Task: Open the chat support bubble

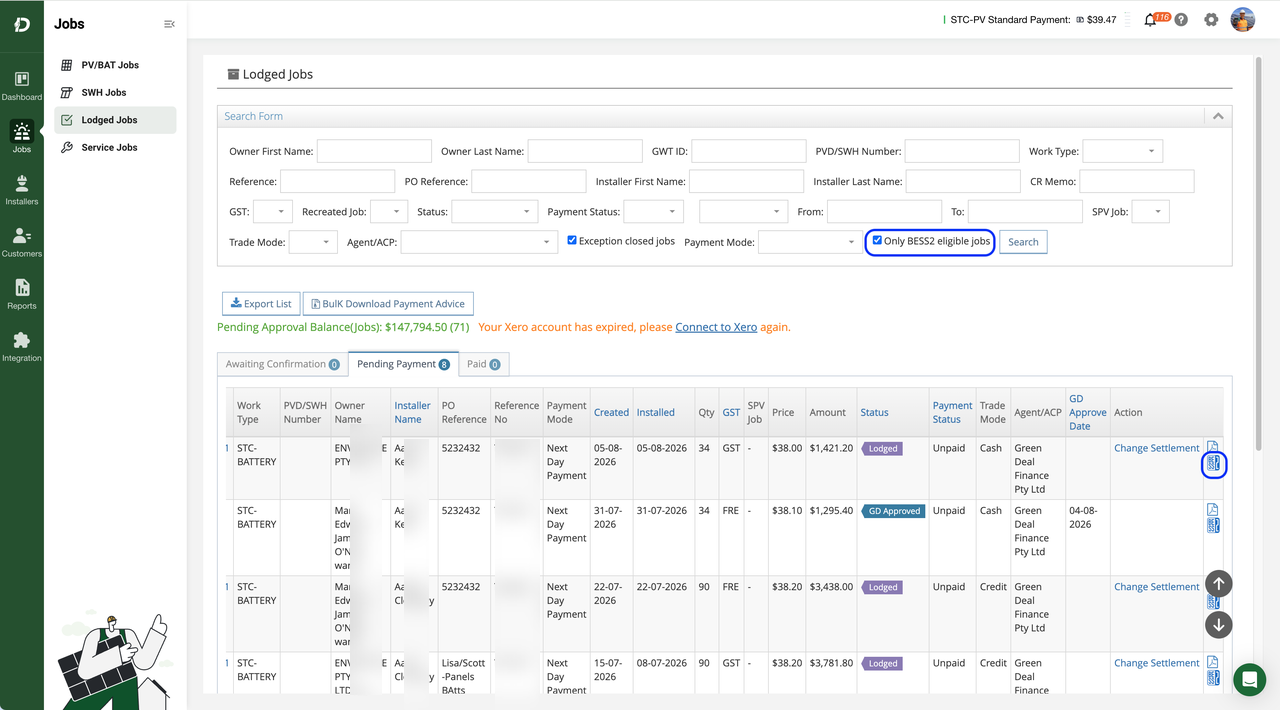Action: [x=1249, y=679]
